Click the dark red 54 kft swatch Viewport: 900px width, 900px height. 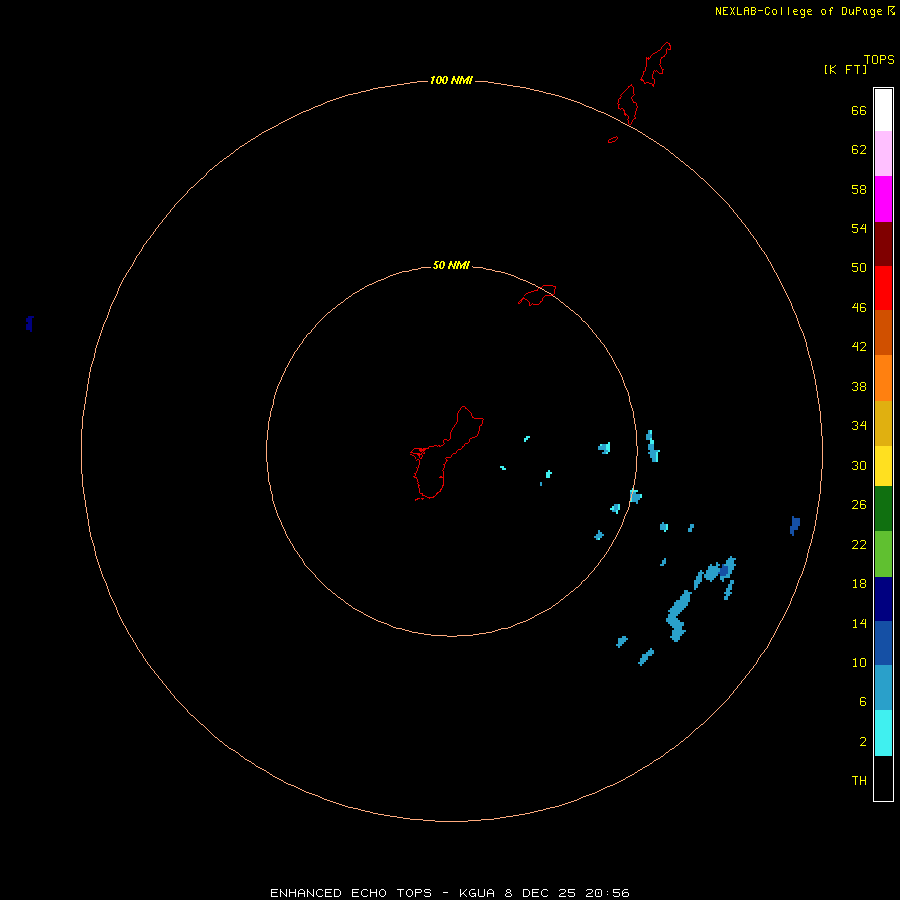pyautogui.click(x=883, y=243)
